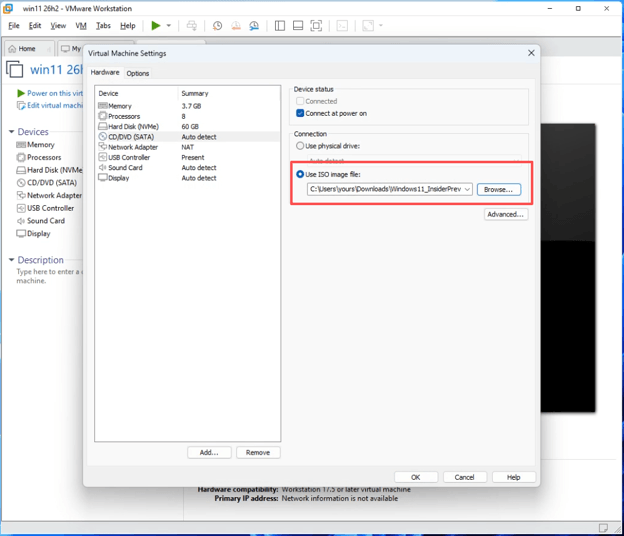Open the VM menu
This screenshot has width=624, height=536.
pyautogui.click(x=81, y=26)
